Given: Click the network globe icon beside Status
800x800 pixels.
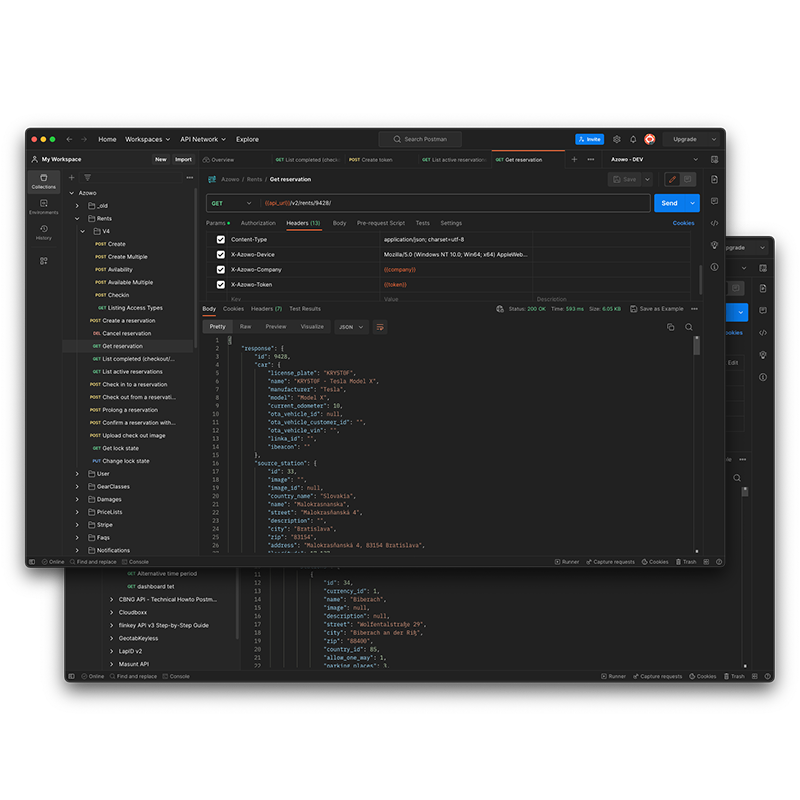Looking at the screenshot, I should [500, 309].
